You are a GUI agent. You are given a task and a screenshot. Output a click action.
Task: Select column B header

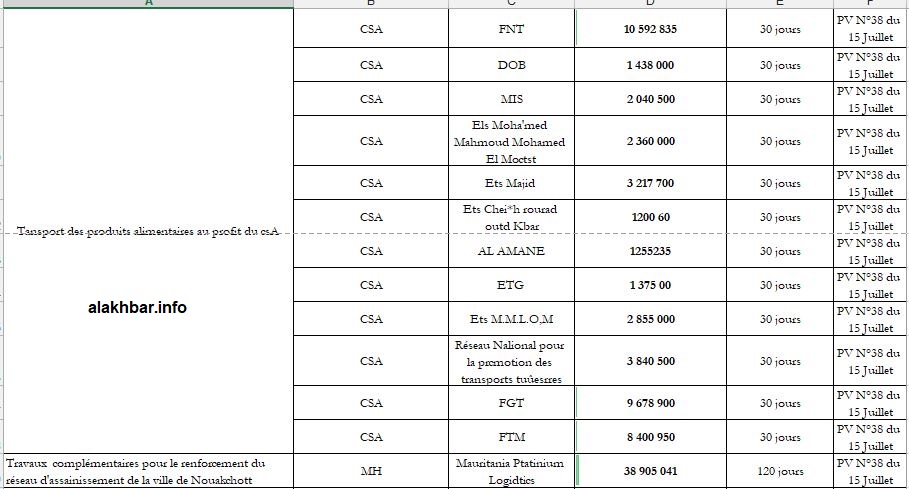coord(370,3)
